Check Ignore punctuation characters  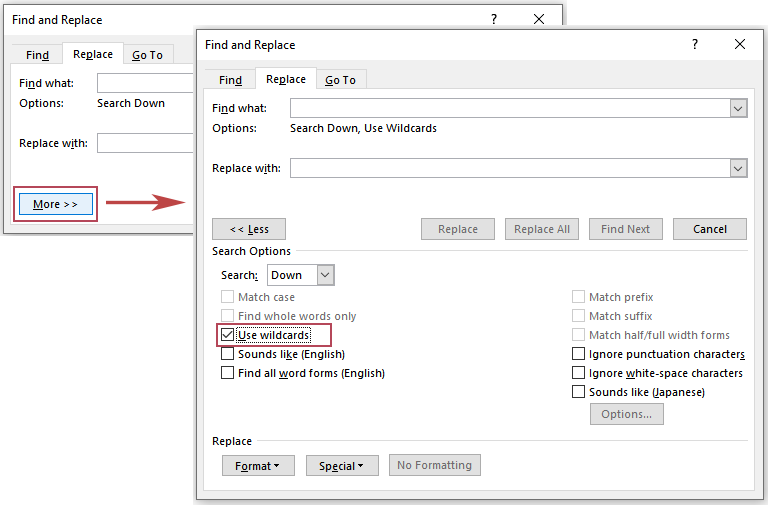[579, 354]
